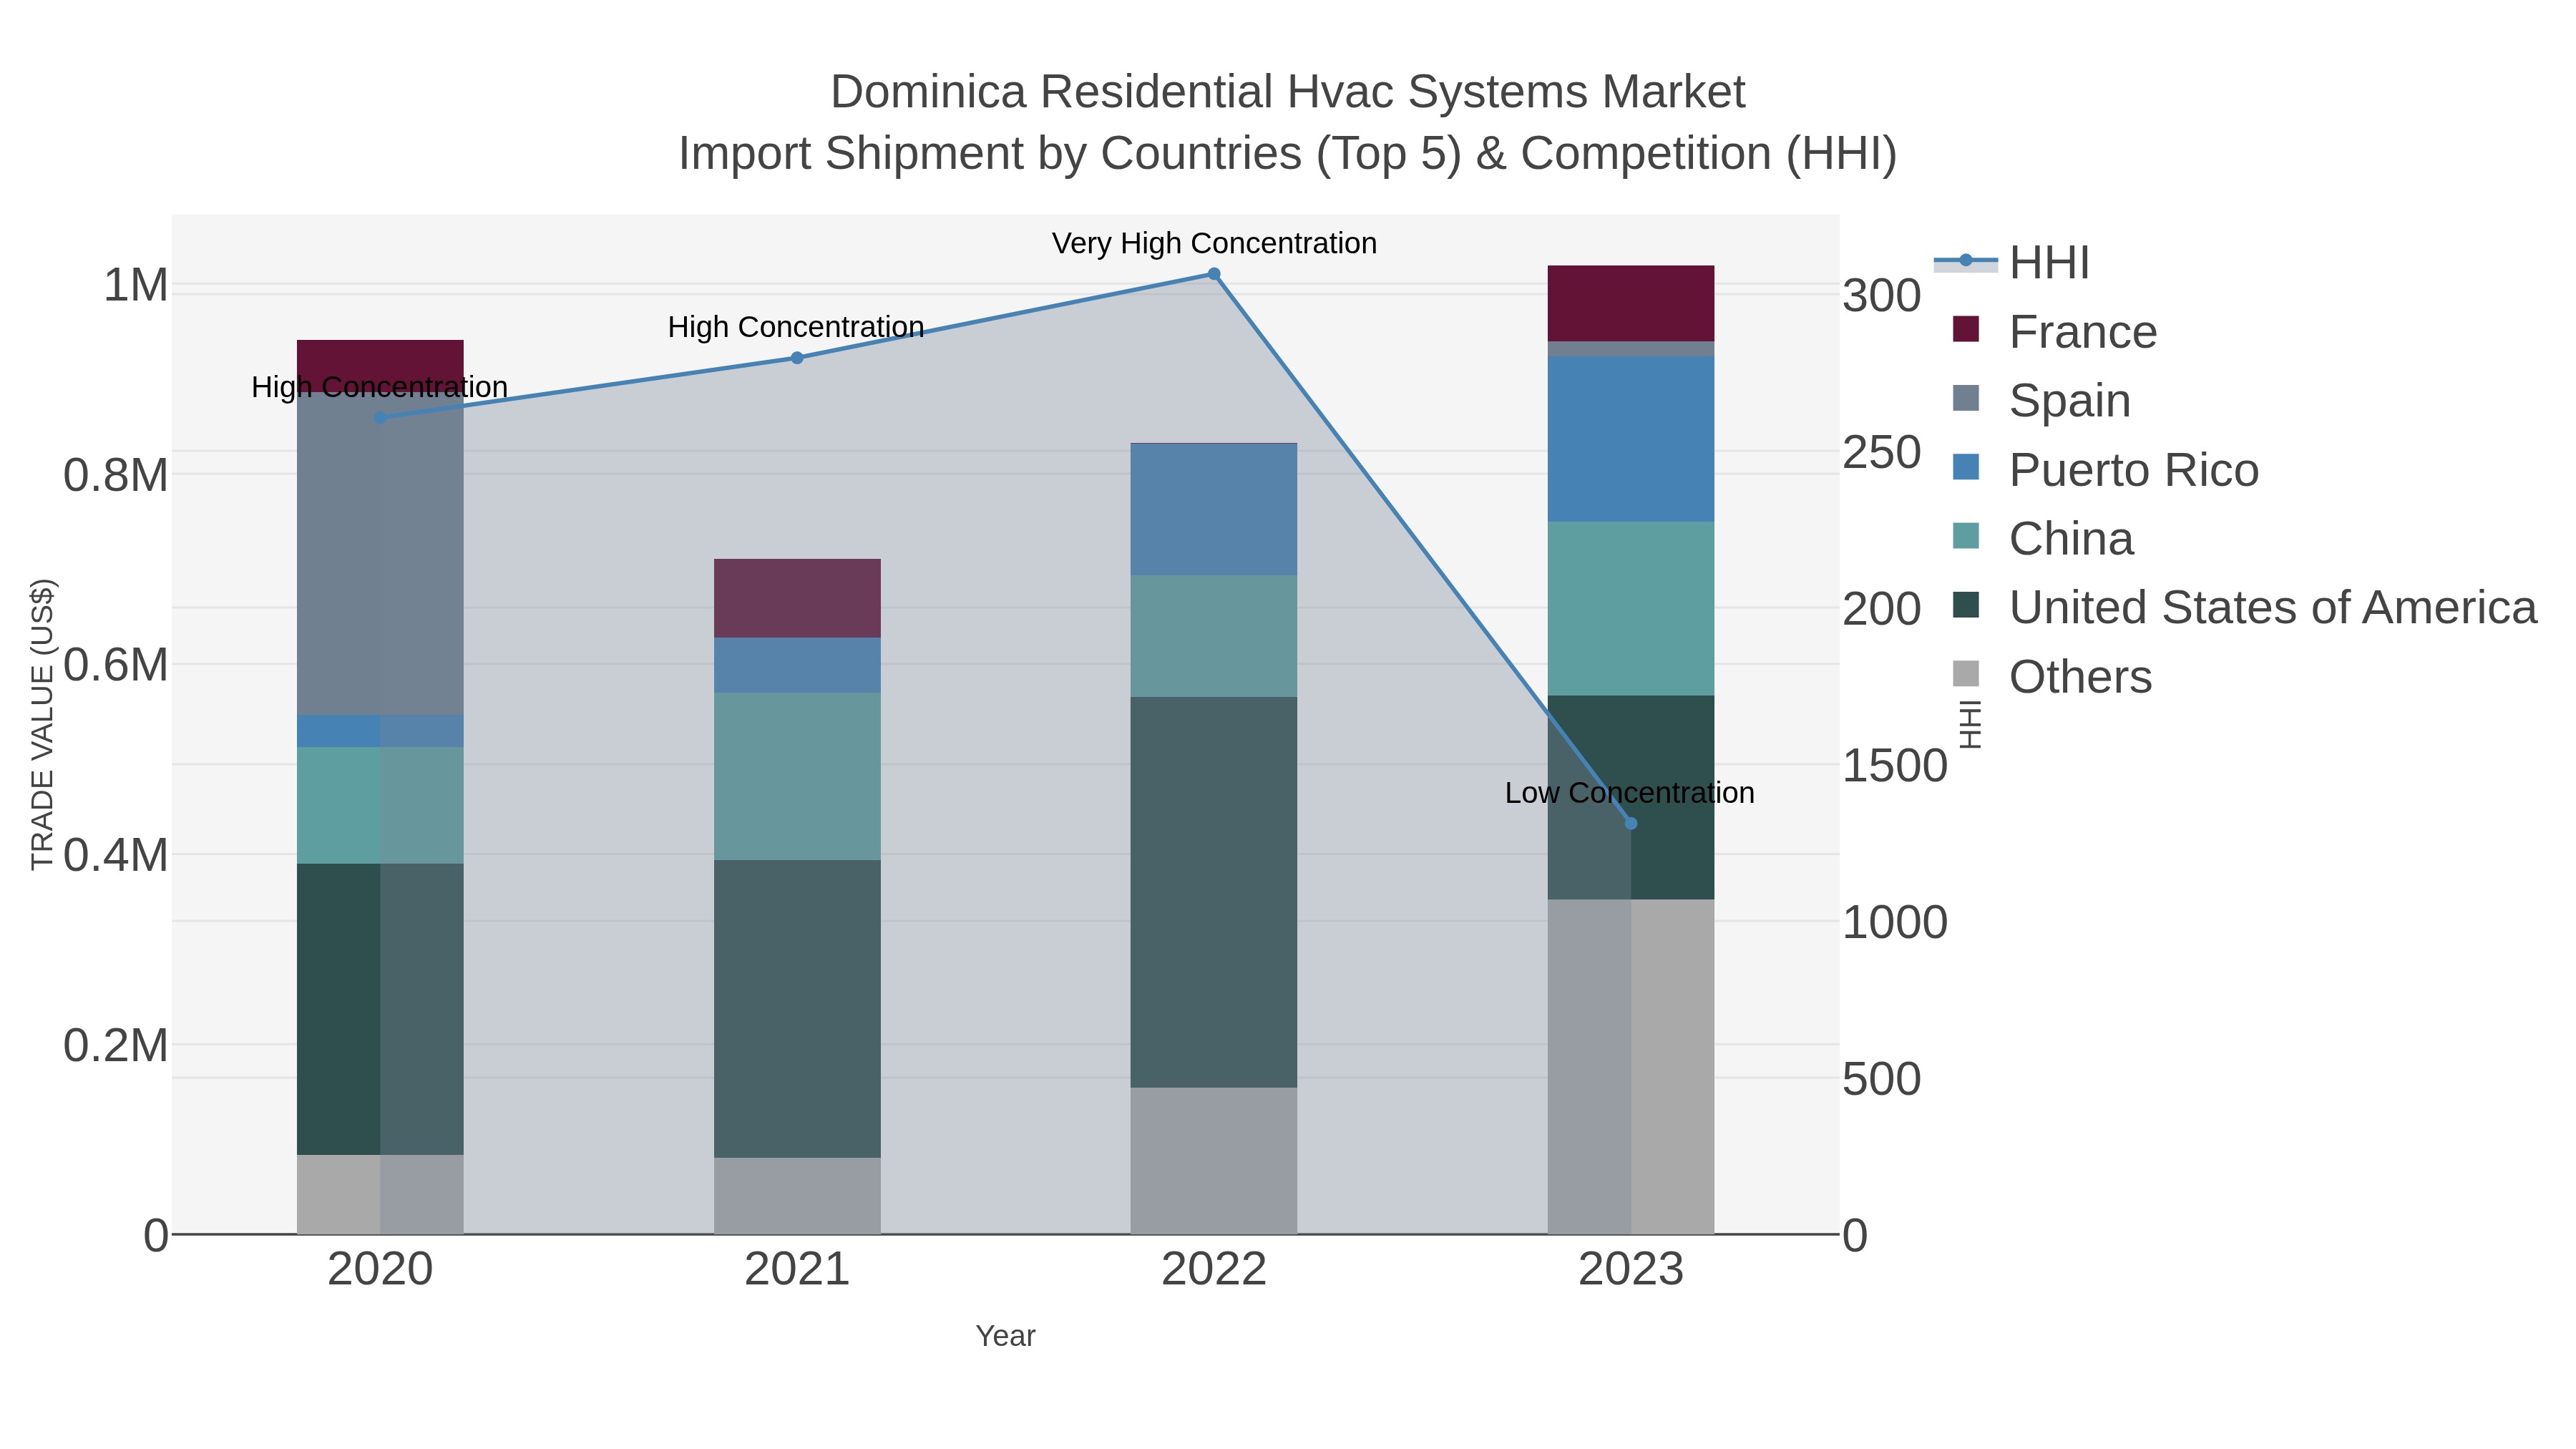Click the 0.2M y-axis tick label
The image size is (2576, 1449).
coord(116,1045)
